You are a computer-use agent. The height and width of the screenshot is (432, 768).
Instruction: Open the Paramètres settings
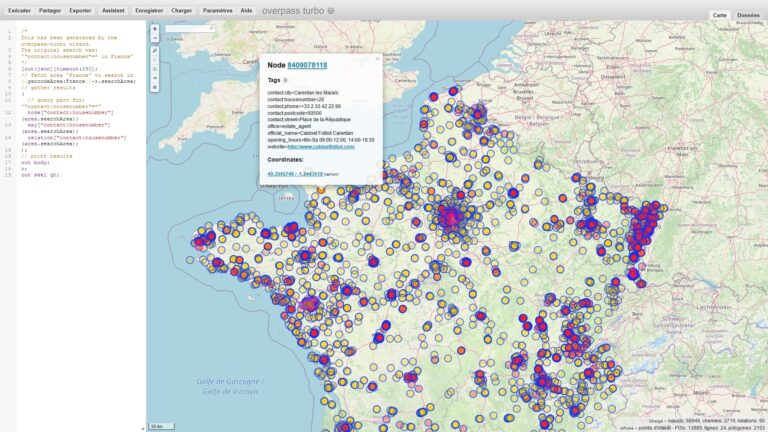[217, 10]
